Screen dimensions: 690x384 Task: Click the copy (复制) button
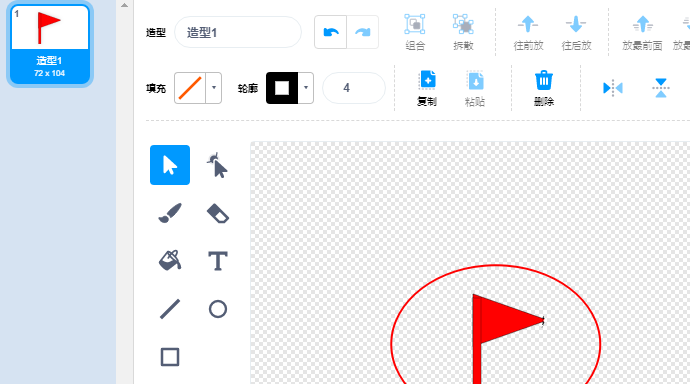click(427, 88)
